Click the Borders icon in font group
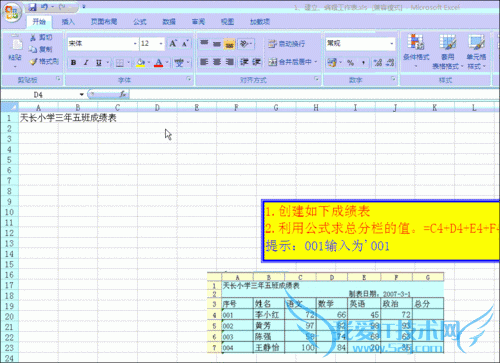Viewport: 500px width, 363px height. [x=120, y=62]
